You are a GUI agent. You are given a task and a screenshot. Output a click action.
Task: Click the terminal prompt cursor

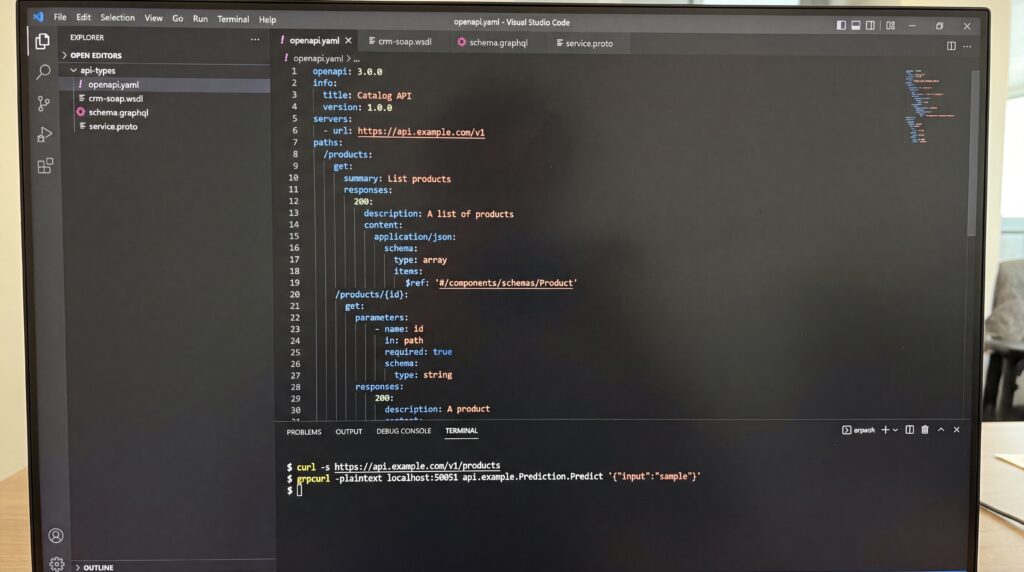pyautogui.click(x=300, y=490)
